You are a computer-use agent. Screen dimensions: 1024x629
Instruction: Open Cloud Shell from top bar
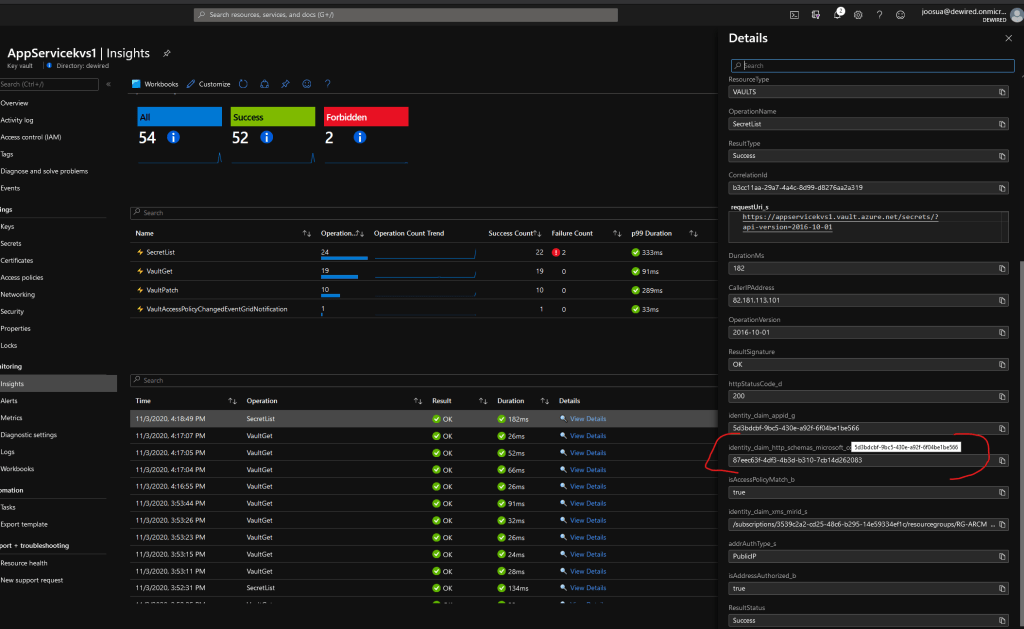pyautogui.click(x=794, y=15)
